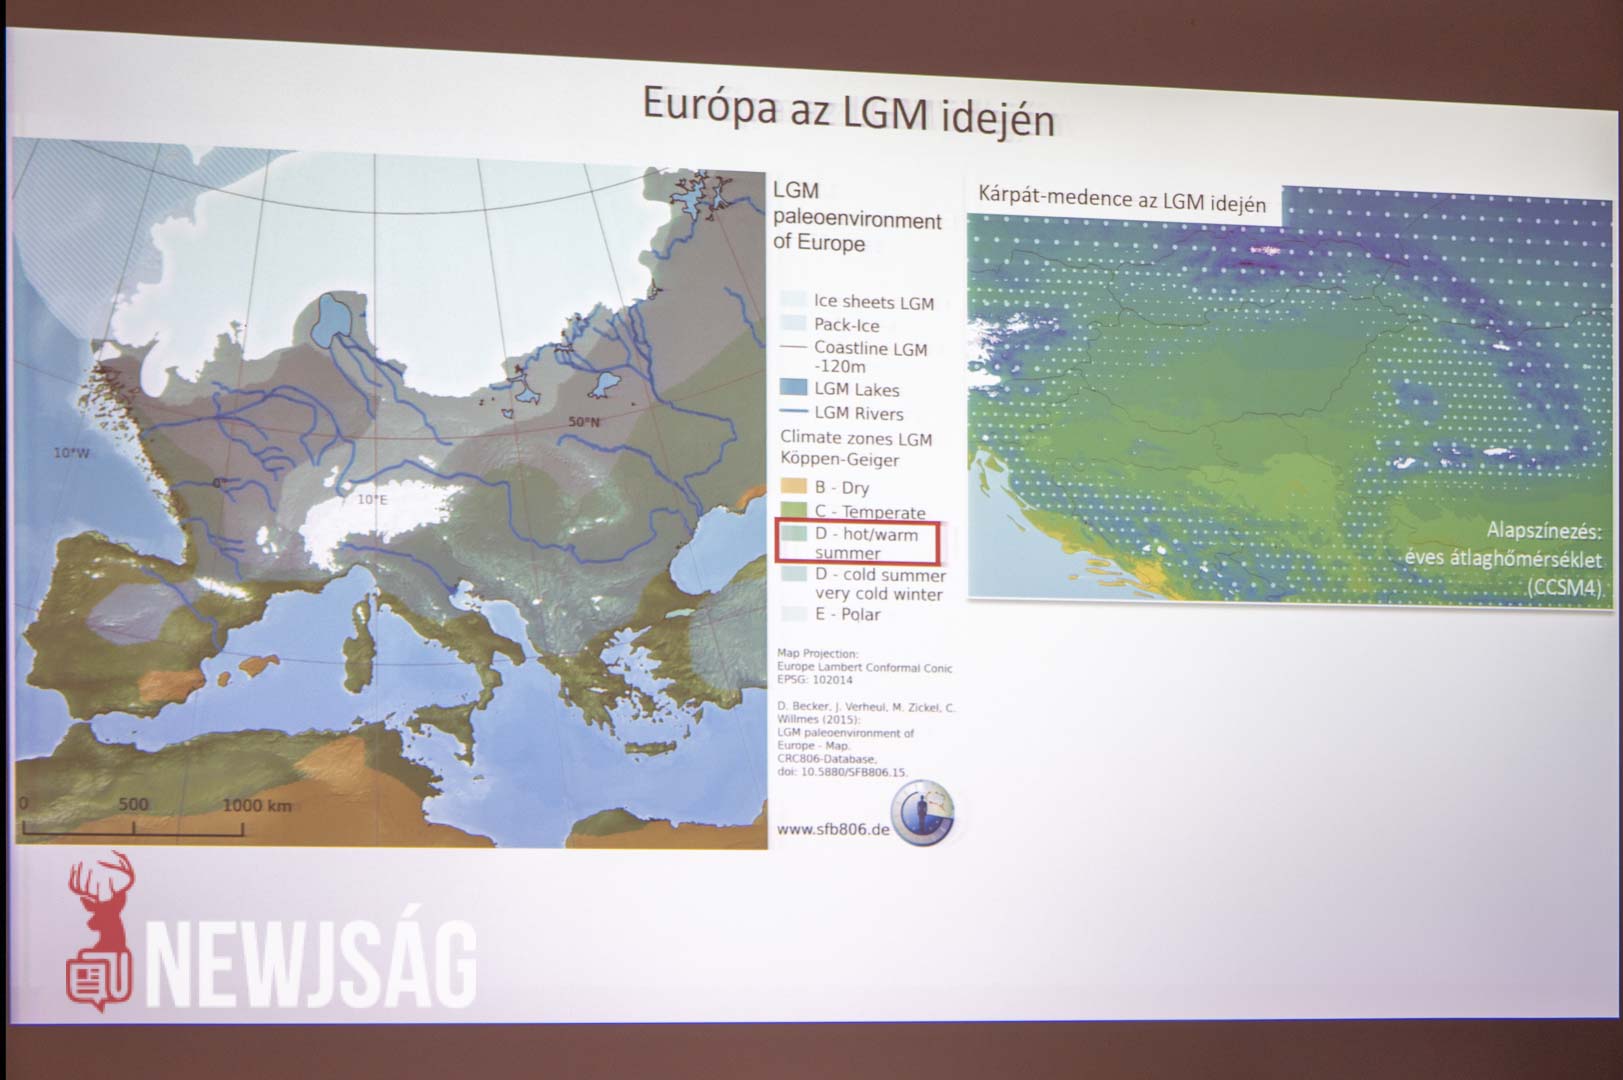The image size is (1623, 1080).
Task: Select the Ice sheets LGM legend swatch
Action: click(793, 300)
